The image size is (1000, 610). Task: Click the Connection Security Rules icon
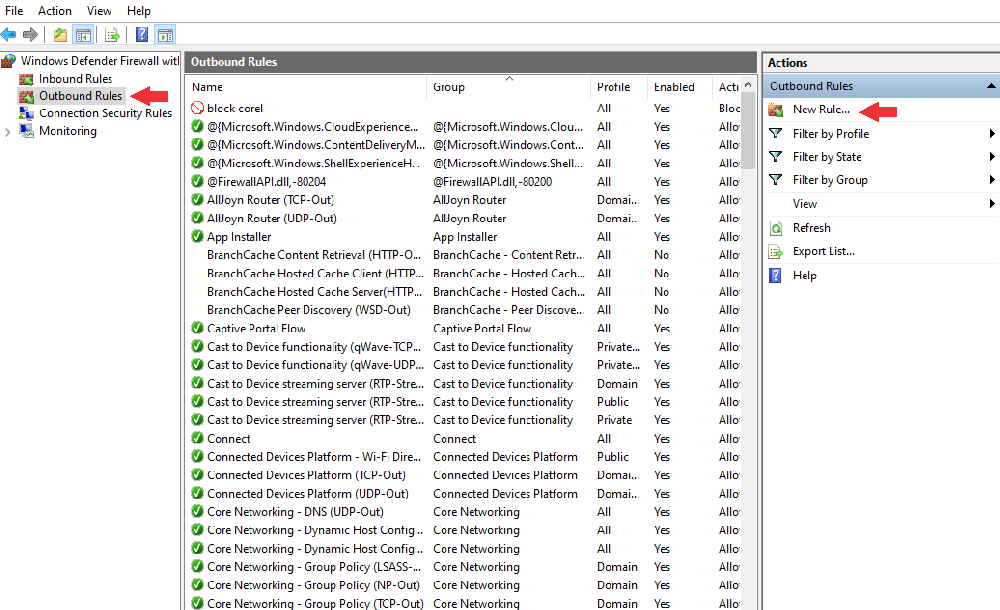26,114
